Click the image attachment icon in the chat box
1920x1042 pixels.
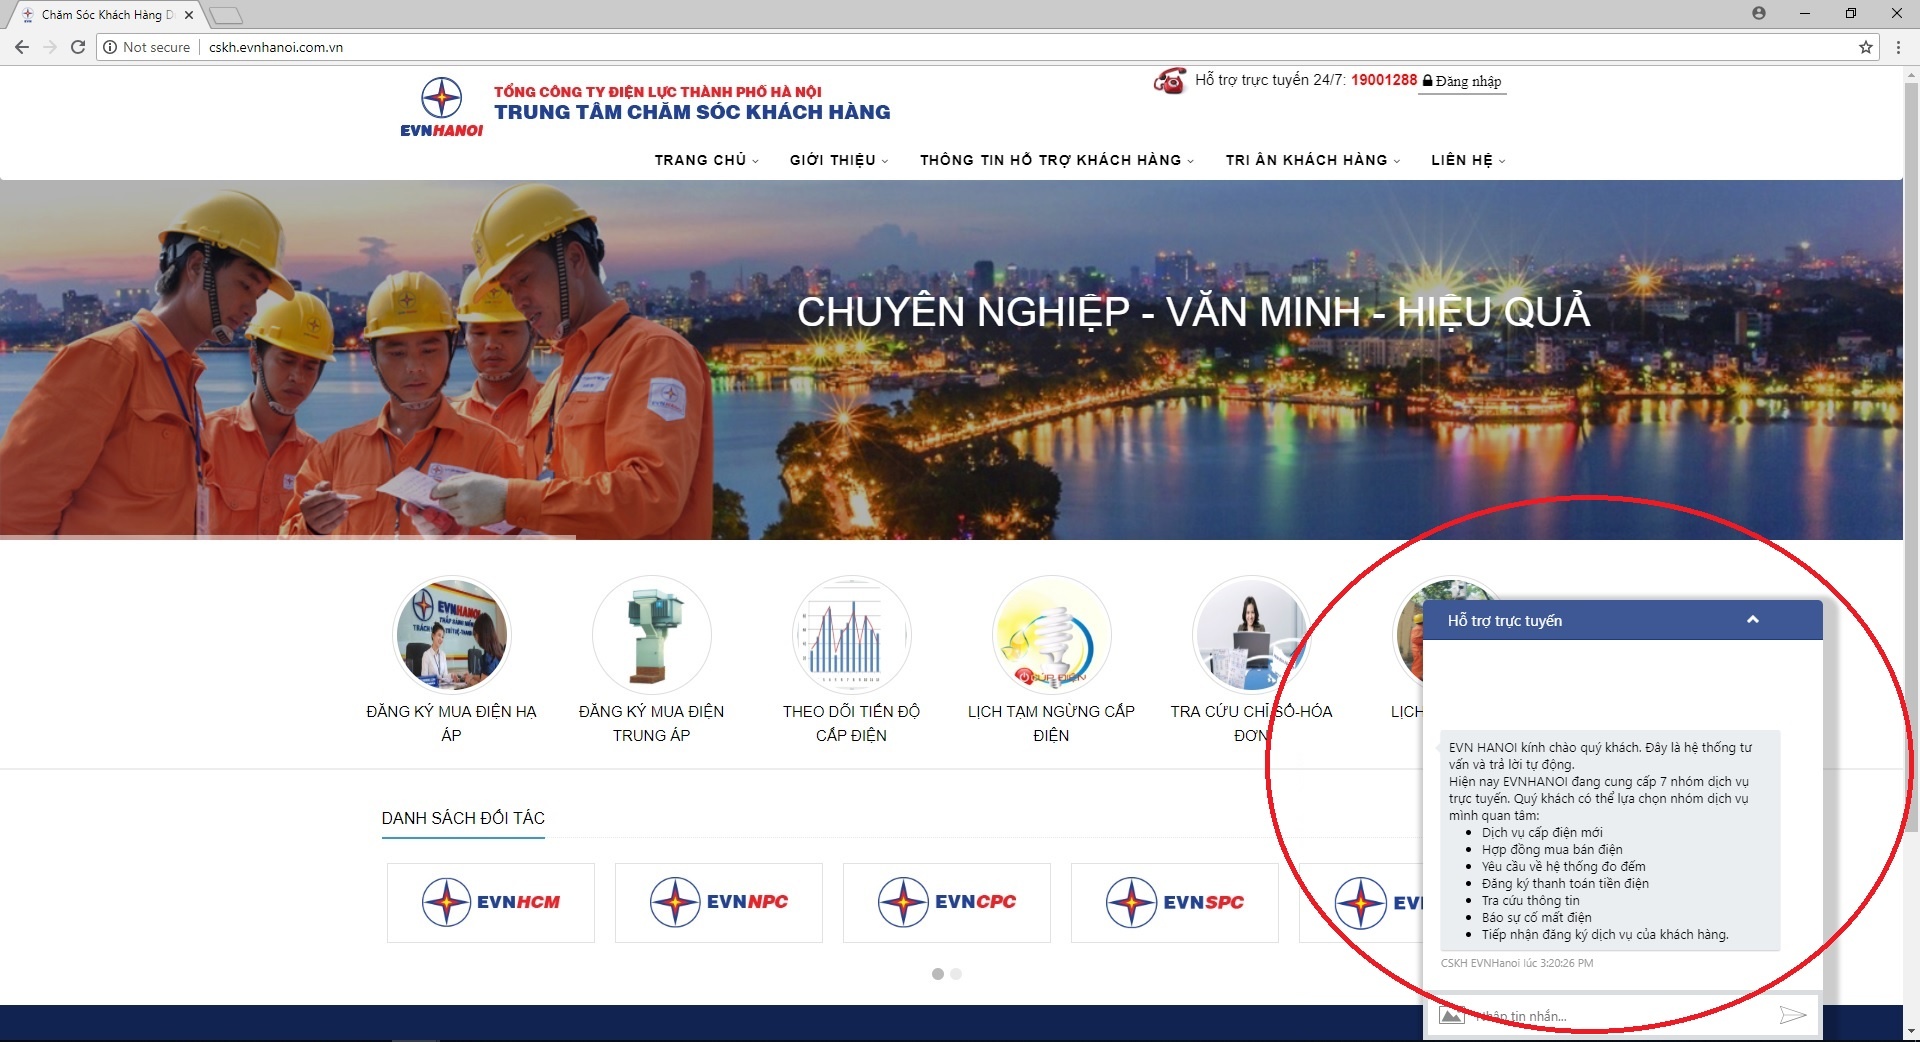(1452, 1015)
